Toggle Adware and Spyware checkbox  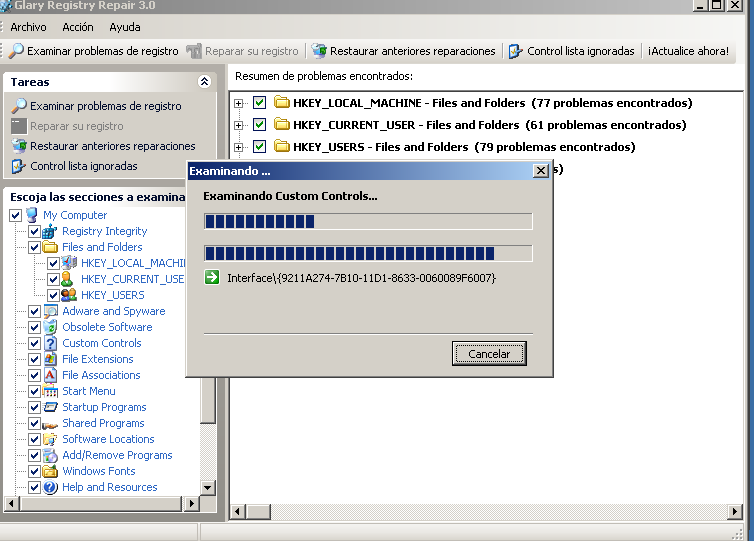tap(34, 311)
